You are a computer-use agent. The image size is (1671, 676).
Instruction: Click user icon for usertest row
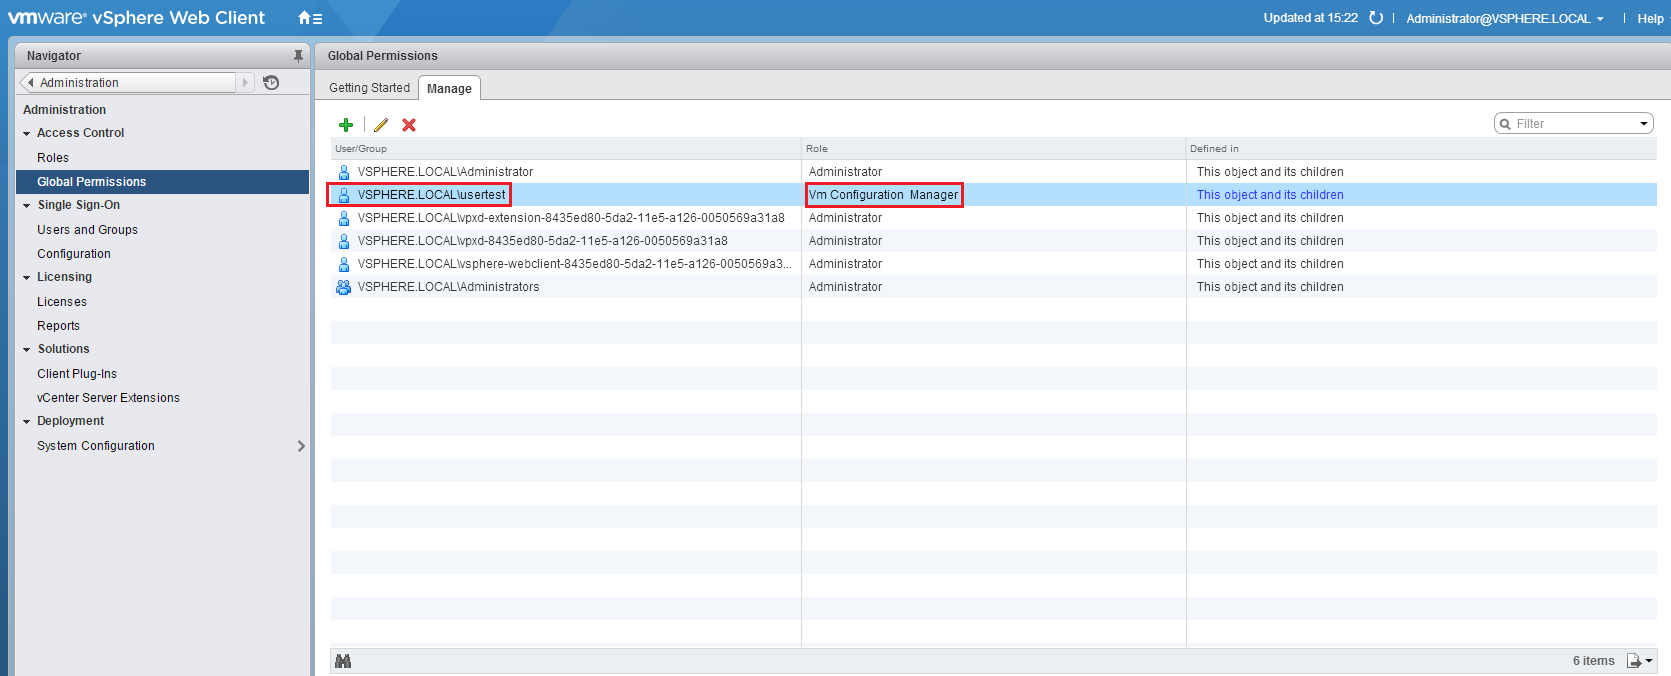click(344, 195)
